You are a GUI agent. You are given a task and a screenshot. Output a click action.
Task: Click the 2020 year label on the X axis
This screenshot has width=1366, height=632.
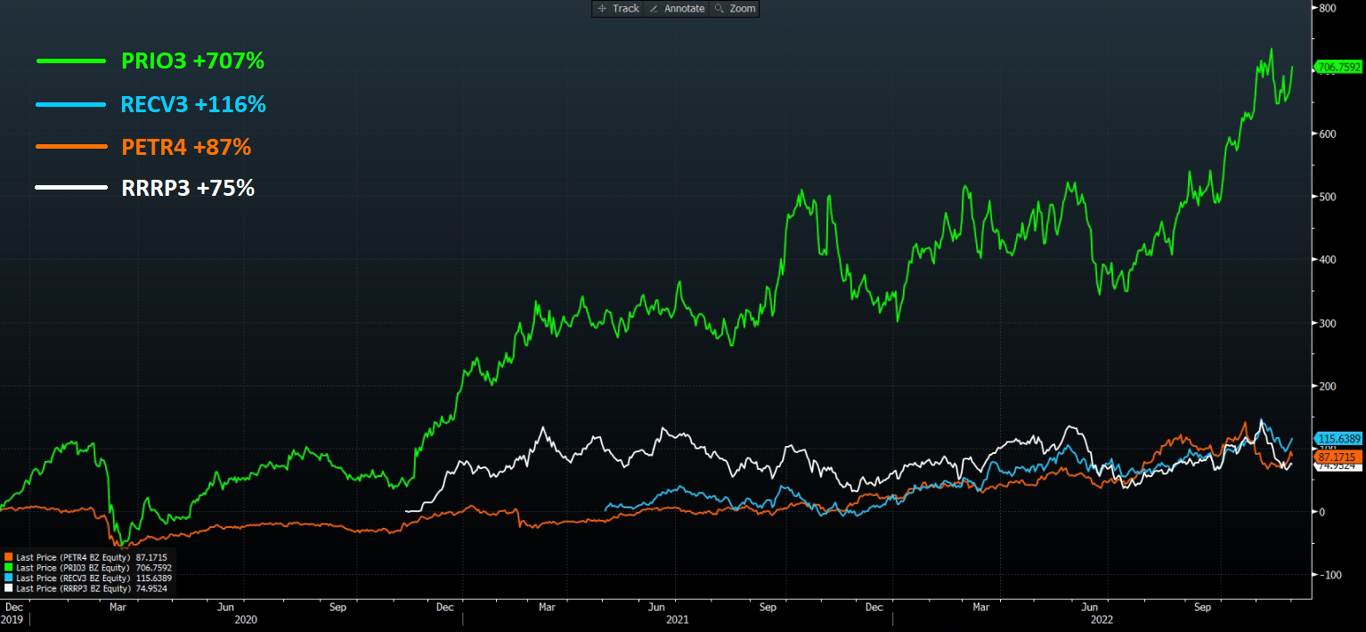[245, 620]
